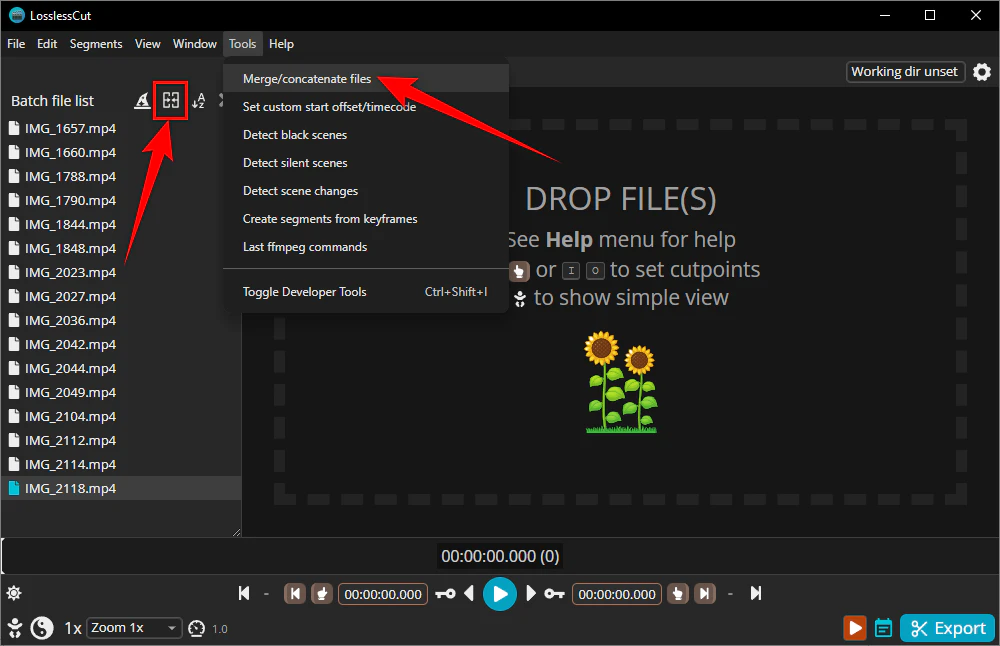Select IMG_2104.mp4 in batch list
The width and height of the screenshot is (1000, 646).
pos(121,416)
